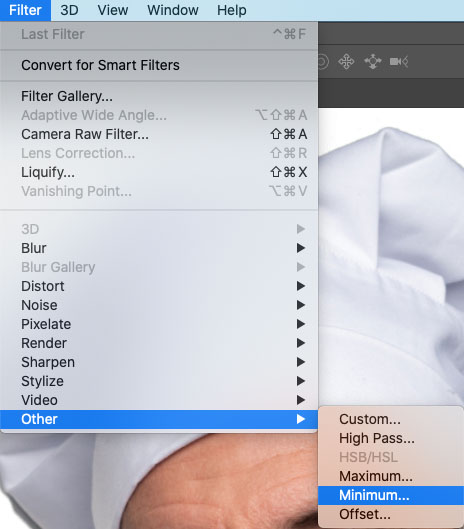The height and width of the screenshot is (529, 464).
Task: Click the 3D pan mode icon
Action: click(346, 62)
